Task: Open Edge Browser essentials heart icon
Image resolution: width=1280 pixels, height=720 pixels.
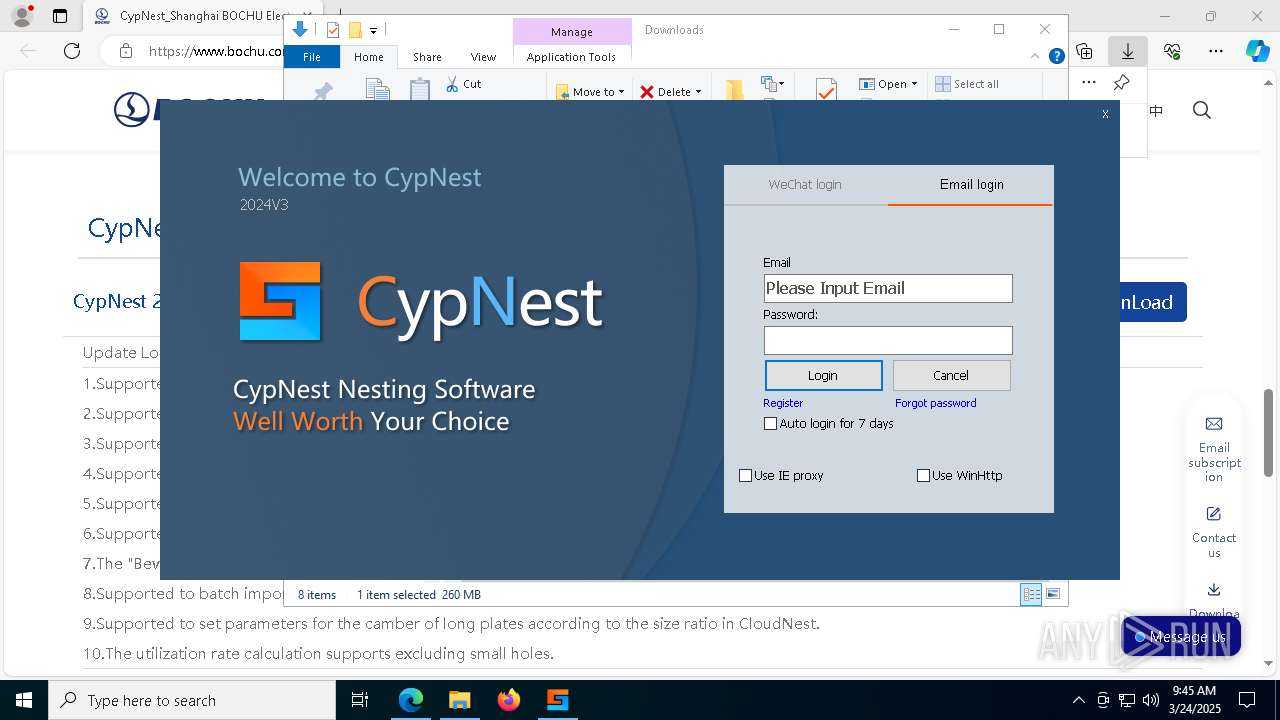Action: (x=1172, y=51)
